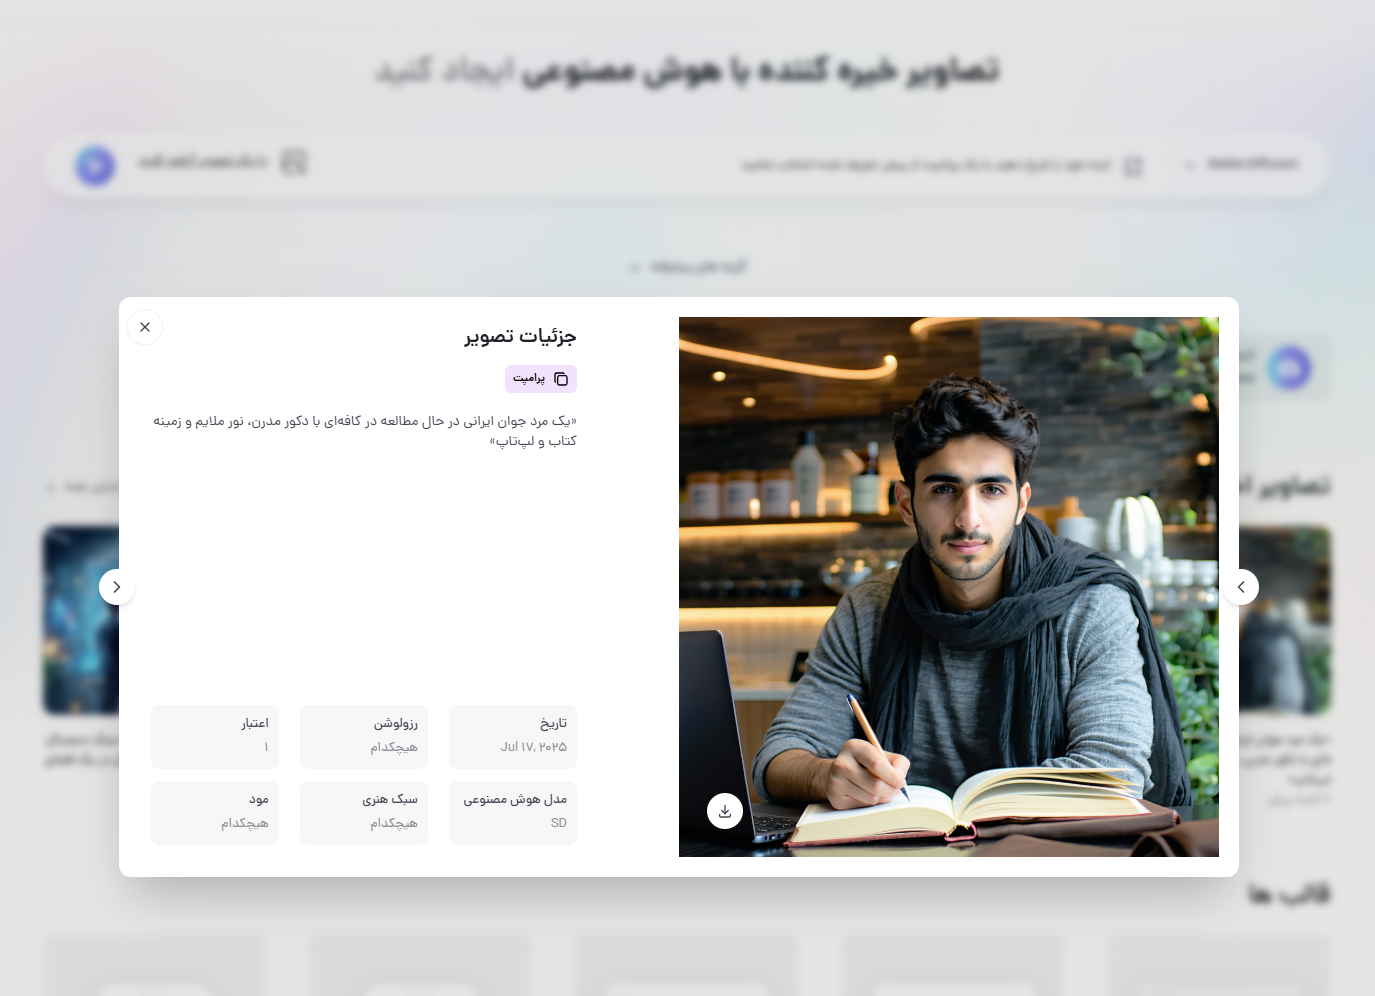Viewport: 1375px width, 996px height.
Task: Select the مدل هوش مصنوعی card
Action: (x=513, y=813)
